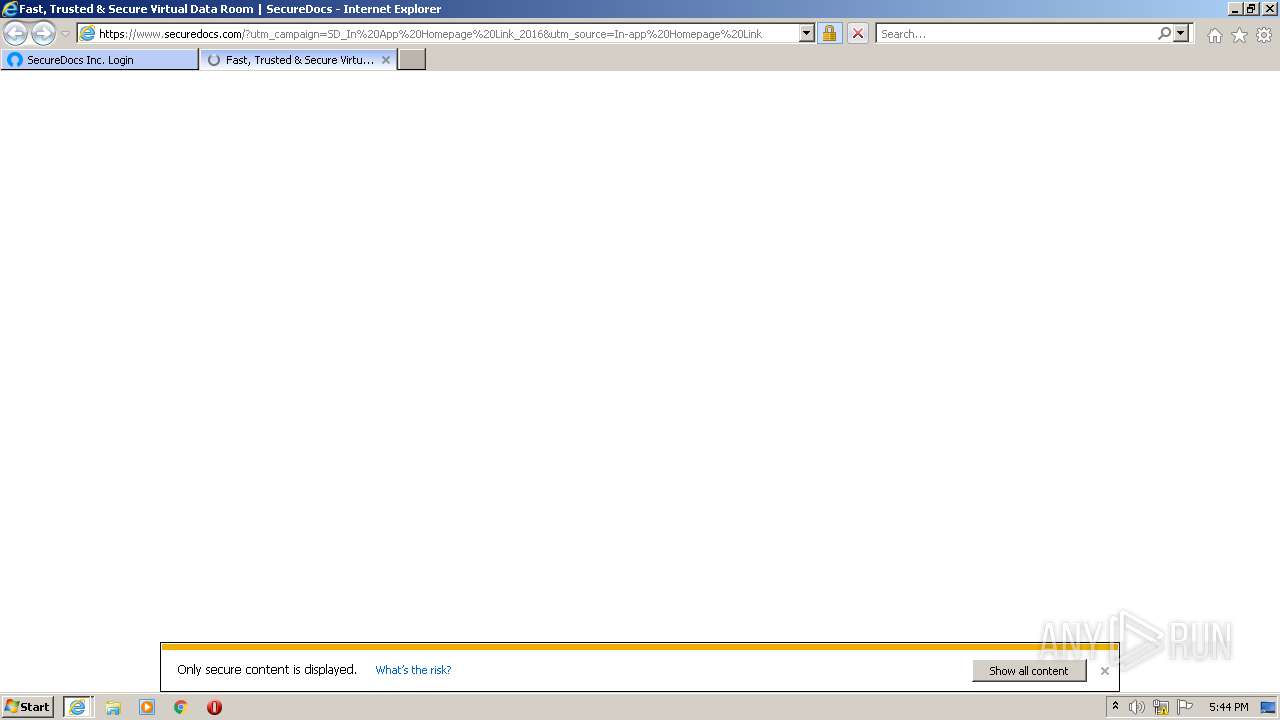Viewport: 1280px width, 720px height.
Task: Open the Google Chrome taskbar icon
Action: point(180,707)
